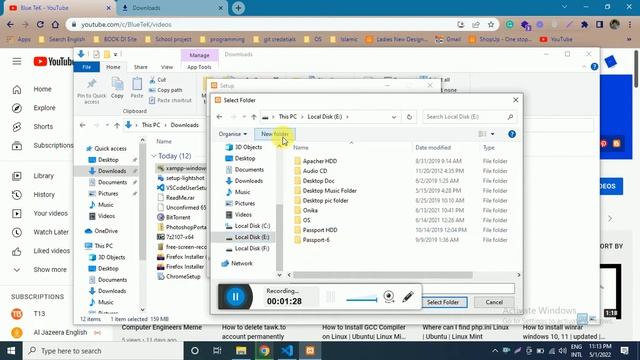
Task: Bookmark this page with star icon
Action: click(x=491, y=24)
